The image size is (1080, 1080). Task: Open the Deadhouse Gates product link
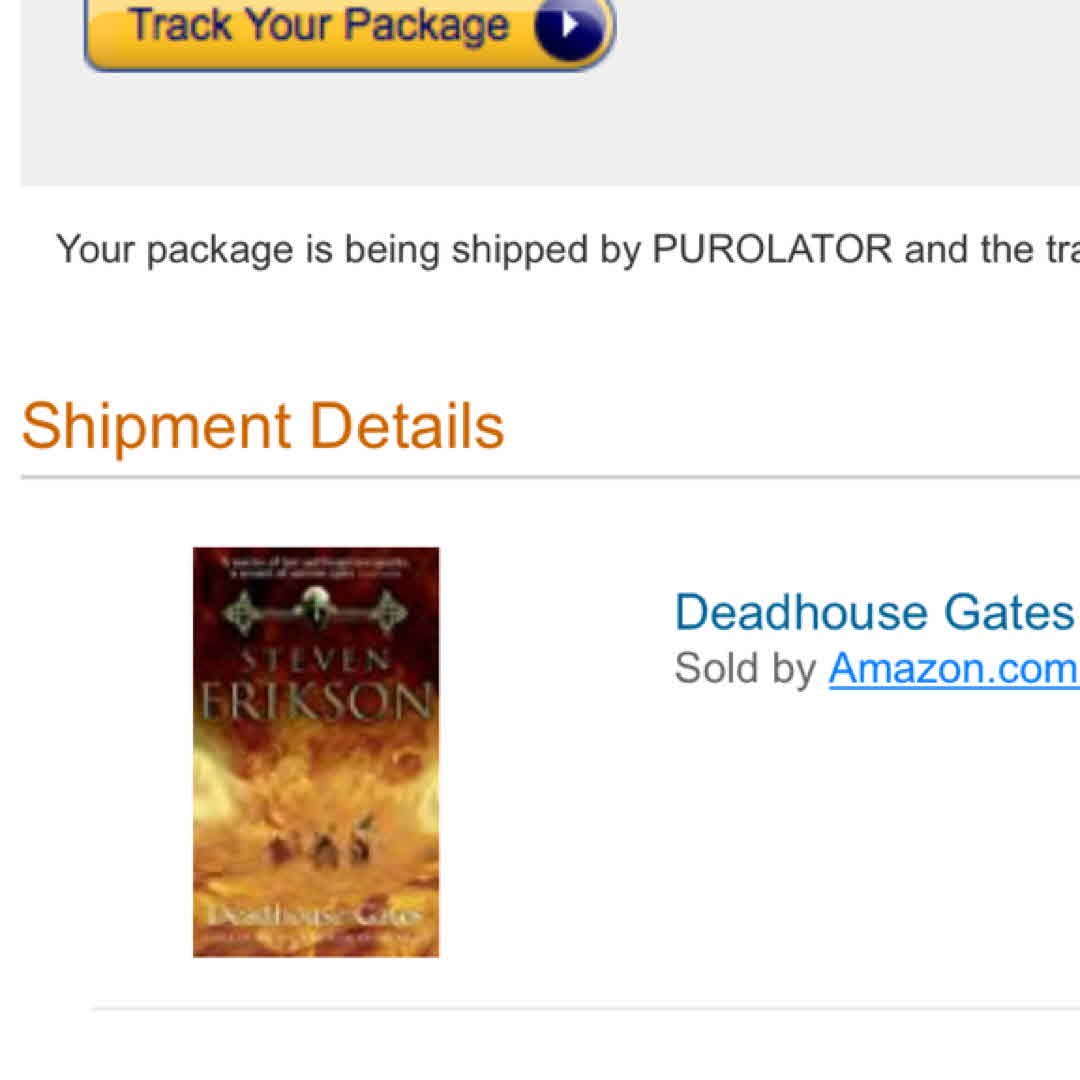pyautogui.click(x=874, y=611)
